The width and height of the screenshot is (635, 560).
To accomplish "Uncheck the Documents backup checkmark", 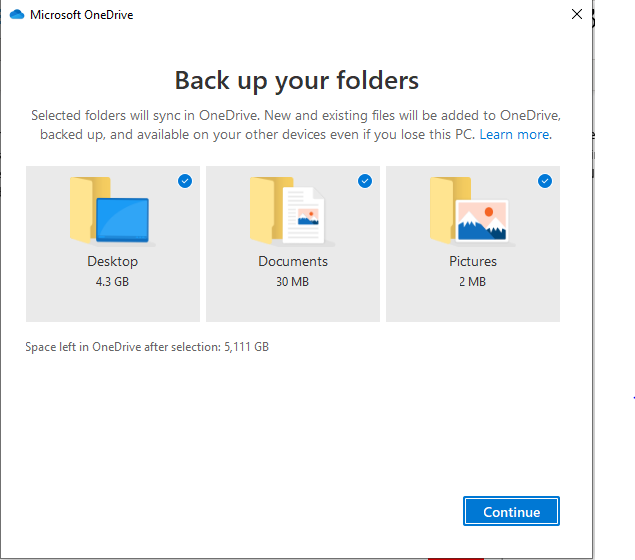I will 365,181.
